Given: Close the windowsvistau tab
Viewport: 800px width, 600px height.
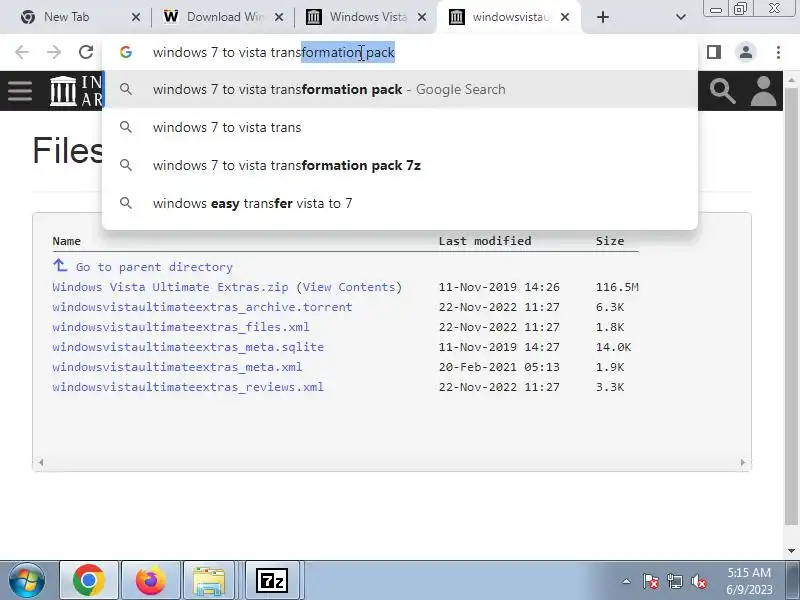Looking at the screenshot, I should pos(565,17).
